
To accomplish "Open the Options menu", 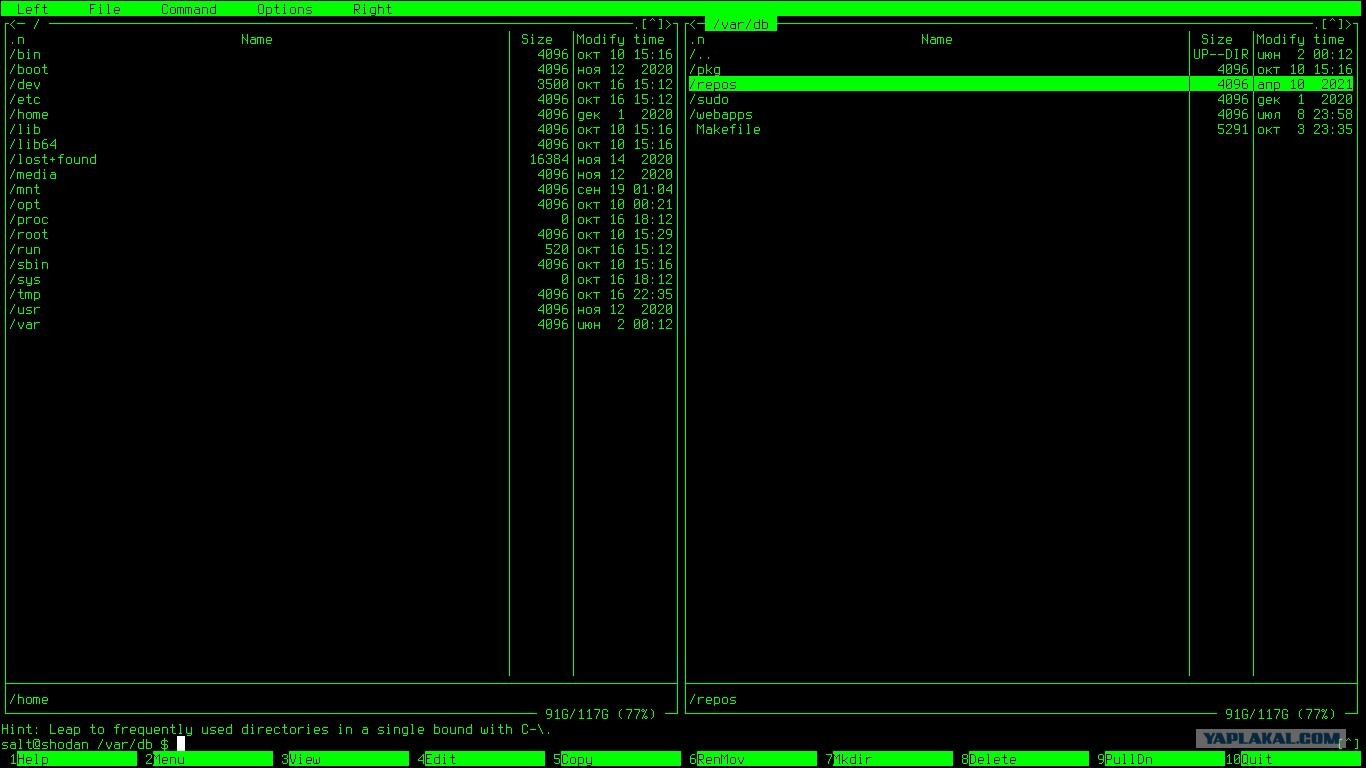I will (284, 9).
